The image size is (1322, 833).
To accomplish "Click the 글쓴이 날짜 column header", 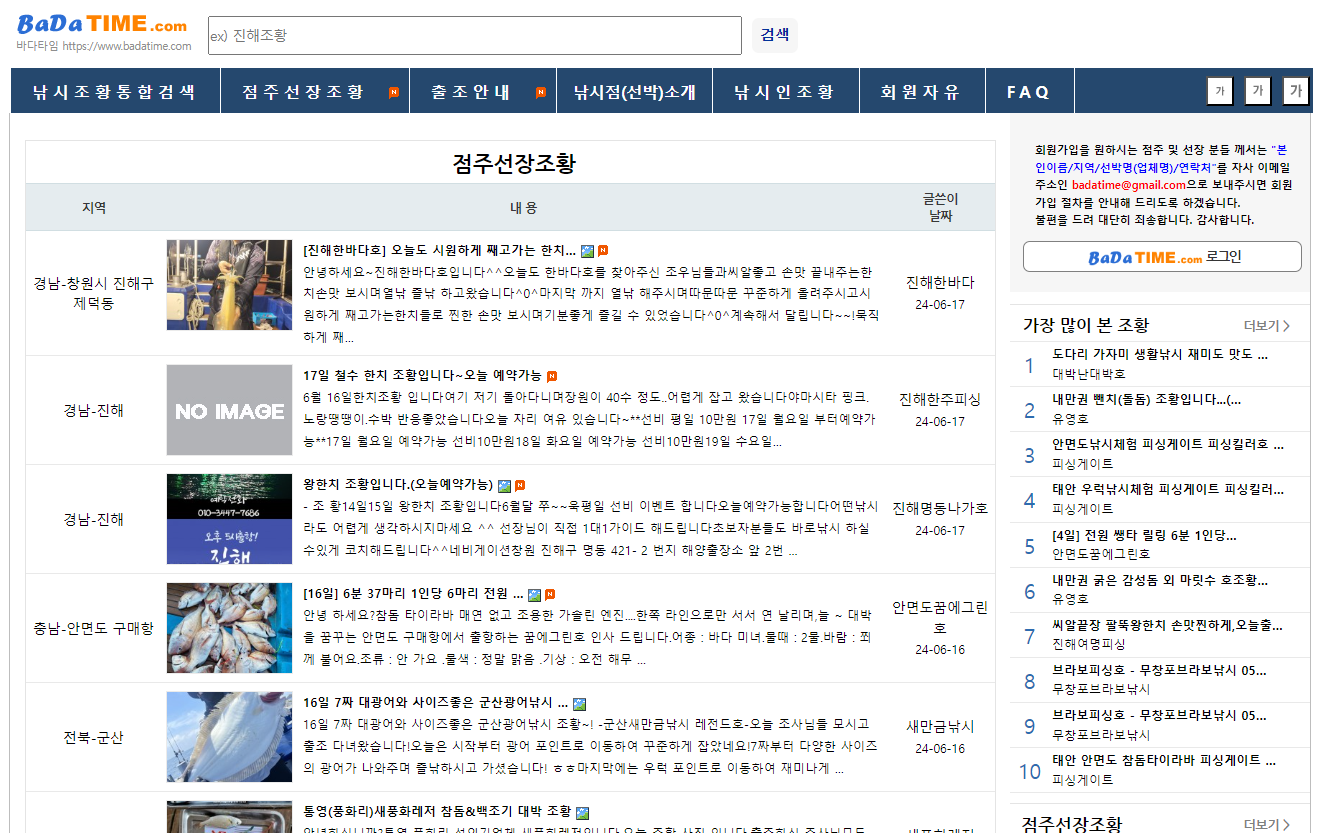I will click(940, 207).
